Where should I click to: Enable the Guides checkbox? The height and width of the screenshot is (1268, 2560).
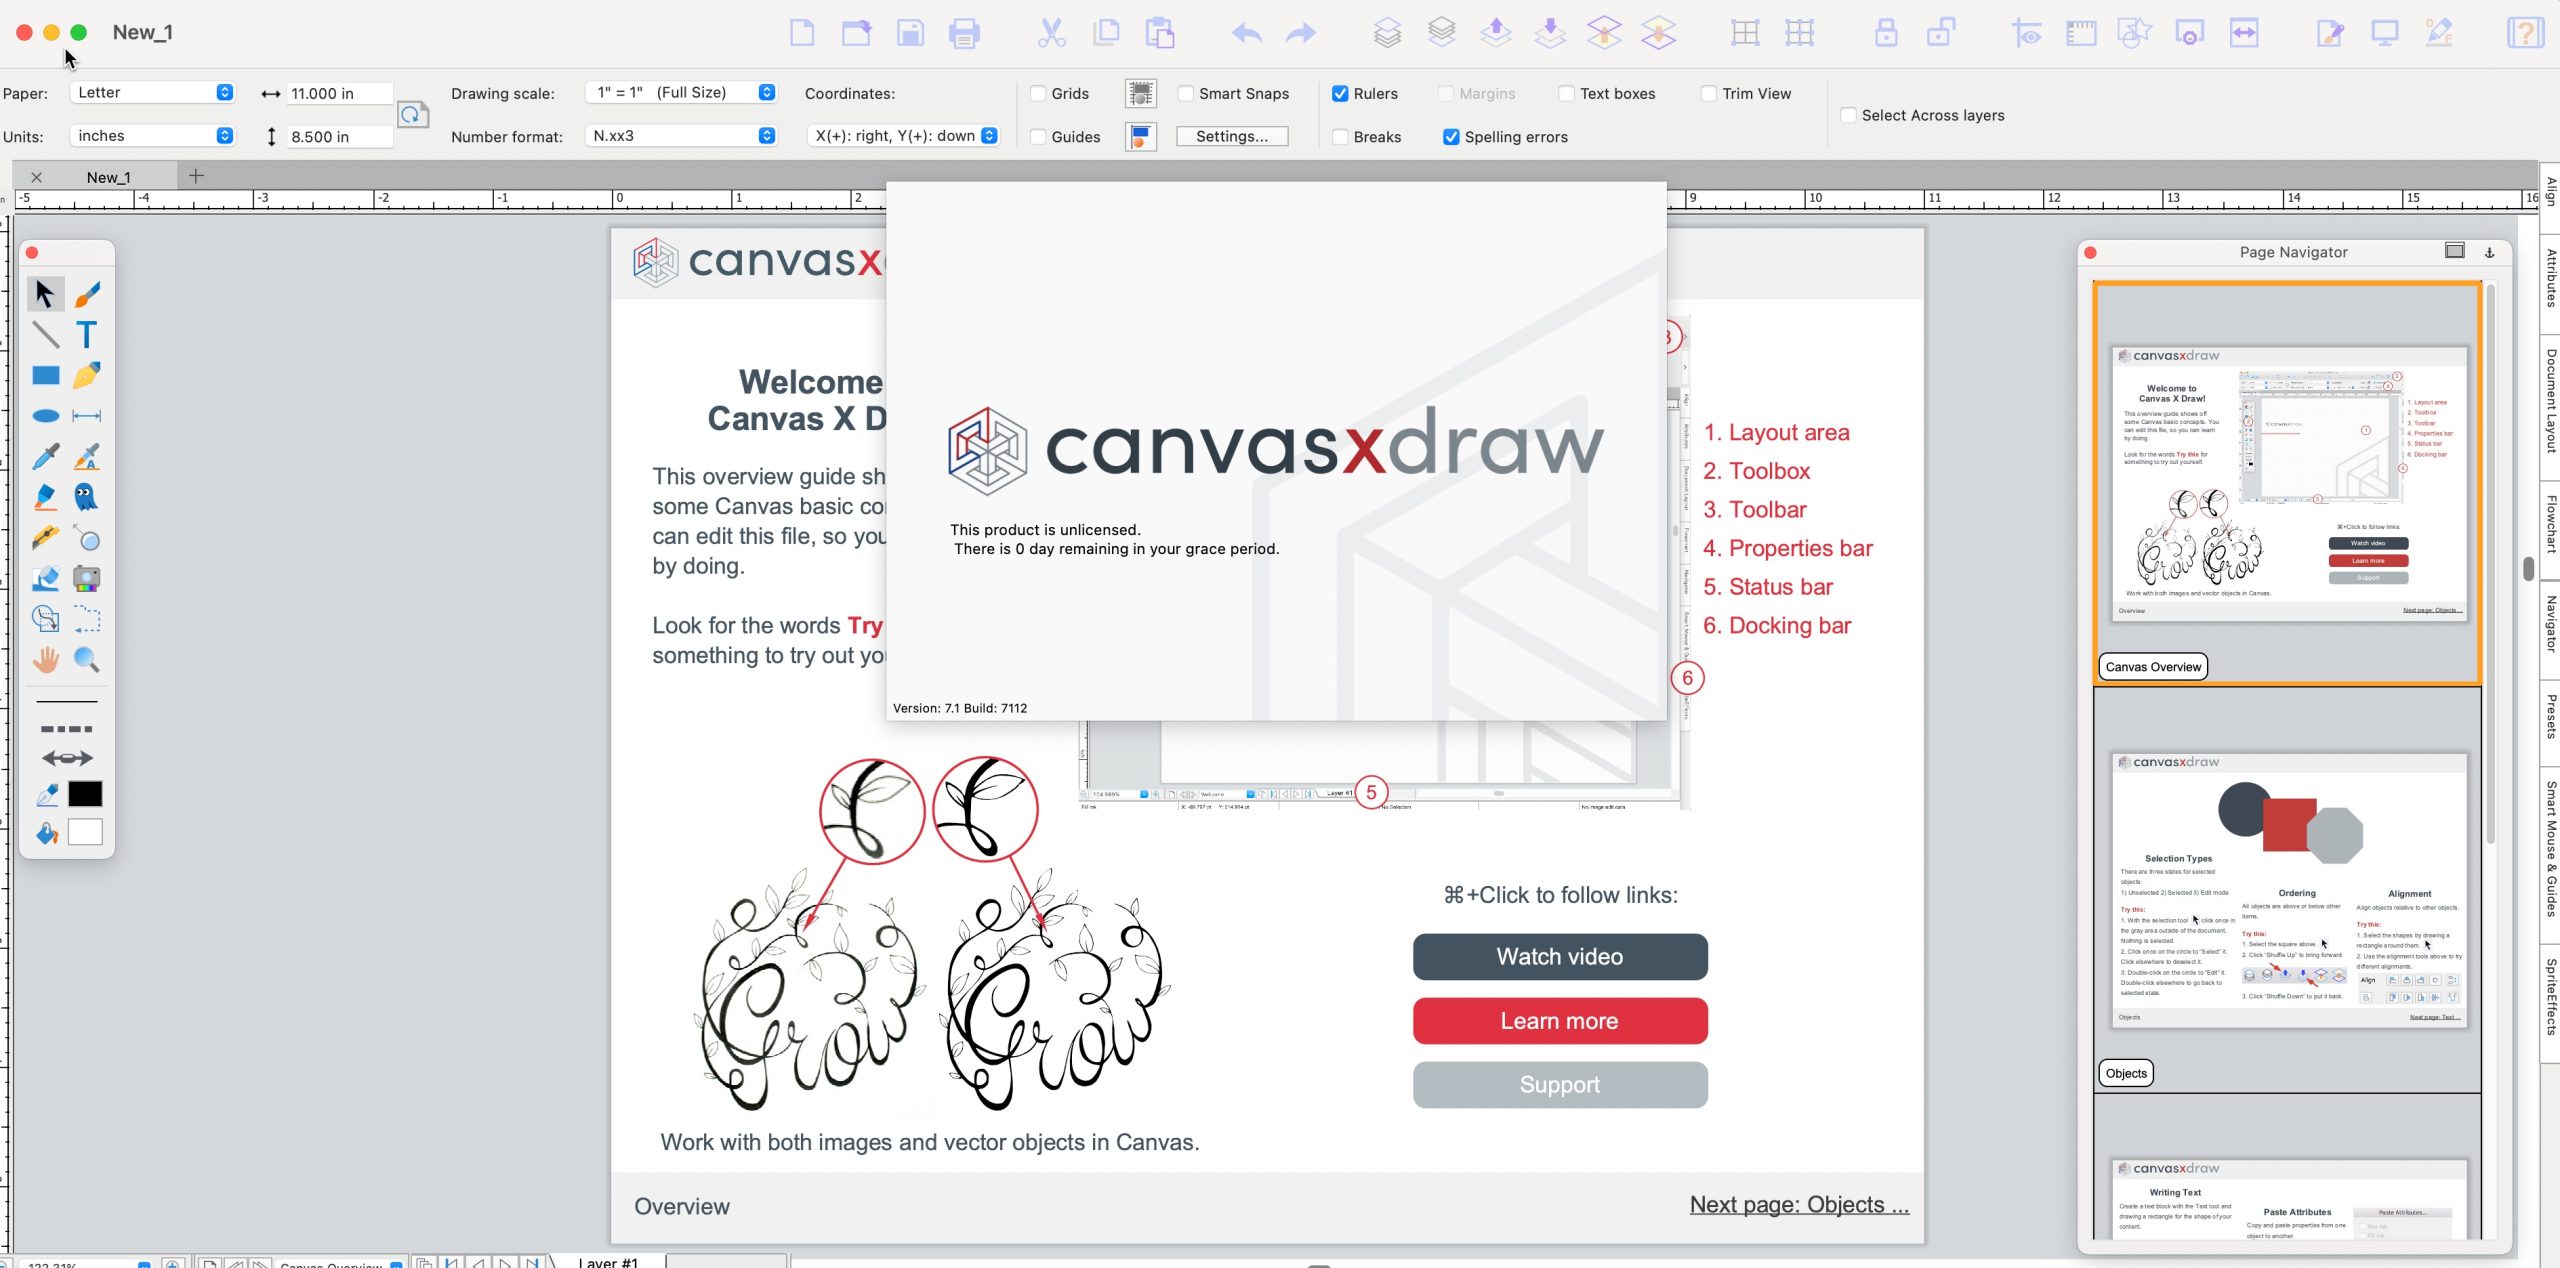(1038, 137)
